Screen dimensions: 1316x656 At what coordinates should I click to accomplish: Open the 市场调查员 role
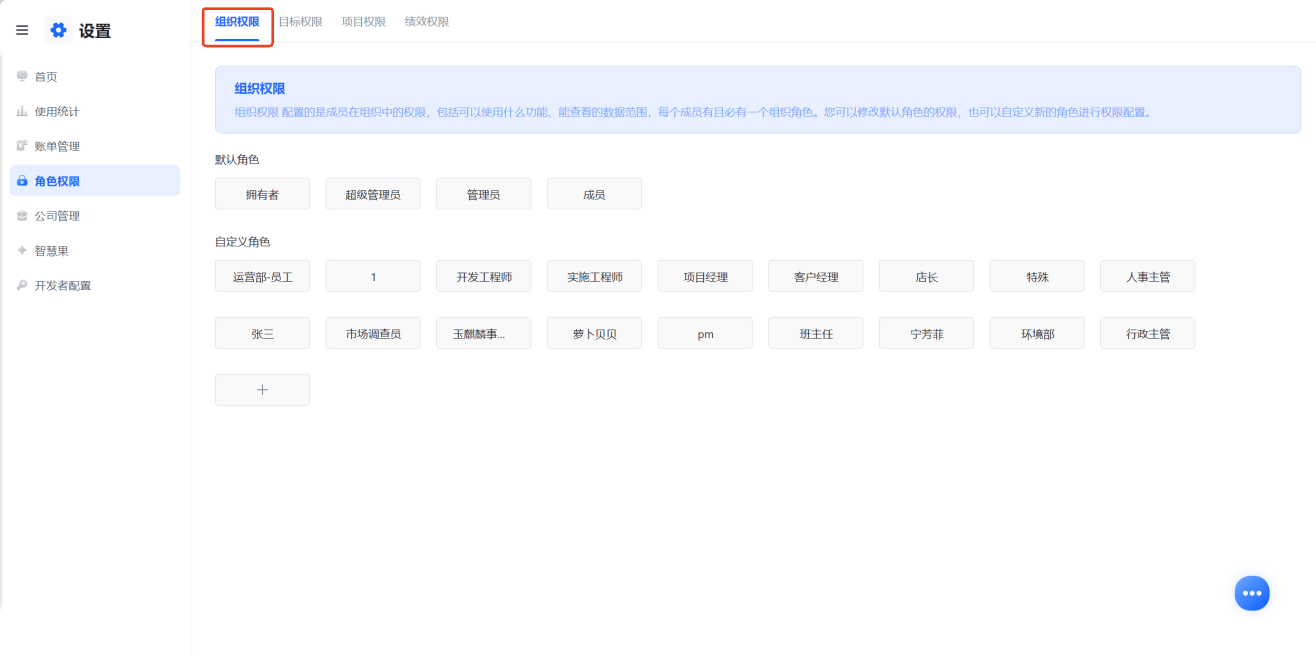point(373,333)
